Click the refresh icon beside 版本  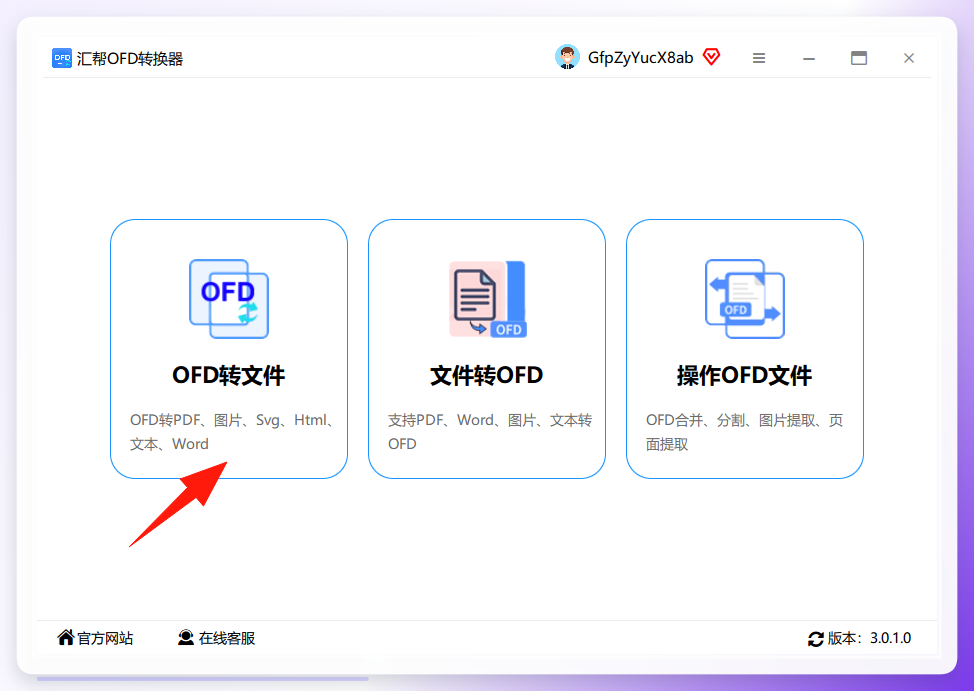tap(816, 639)
